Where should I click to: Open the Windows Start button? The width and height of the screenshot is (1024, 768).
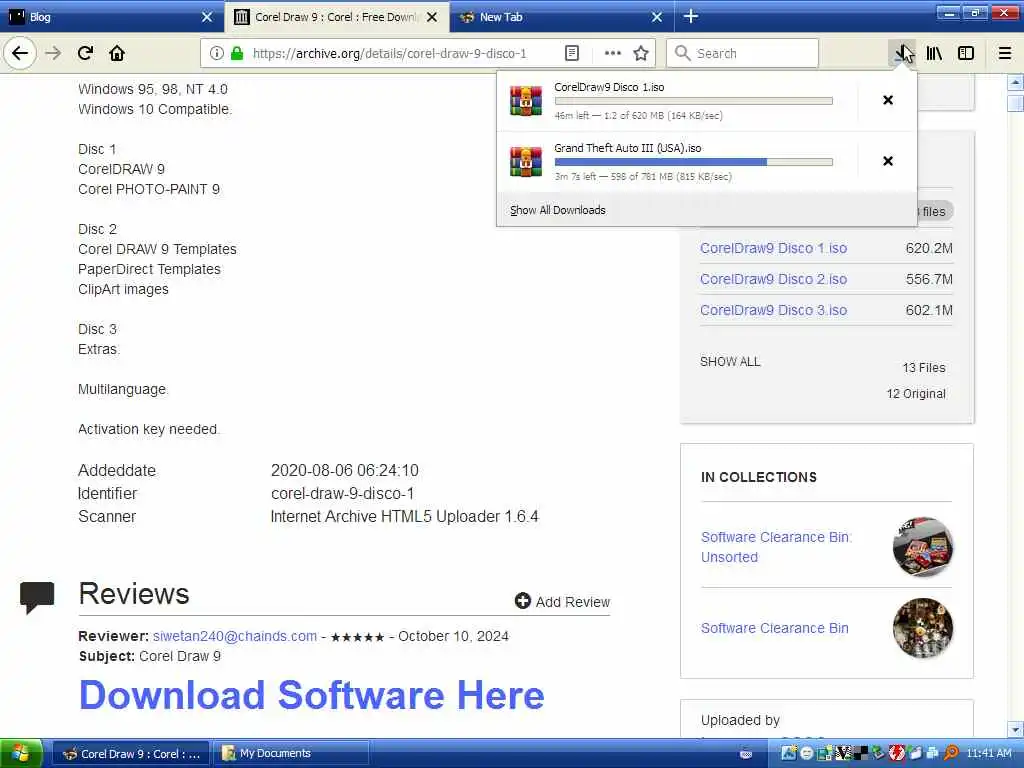point(21,754)
